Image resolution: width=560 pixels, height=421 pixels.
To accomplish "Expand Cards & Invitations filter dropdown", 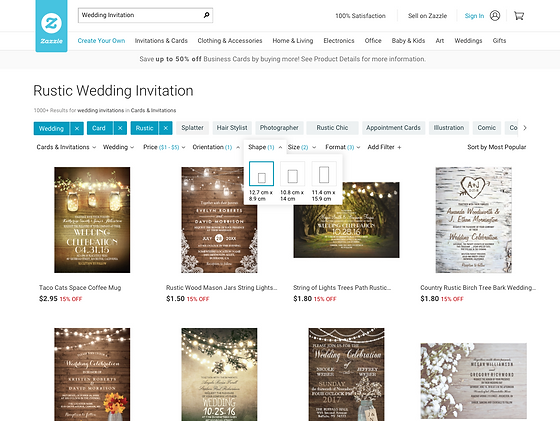I will coord(66,147).
